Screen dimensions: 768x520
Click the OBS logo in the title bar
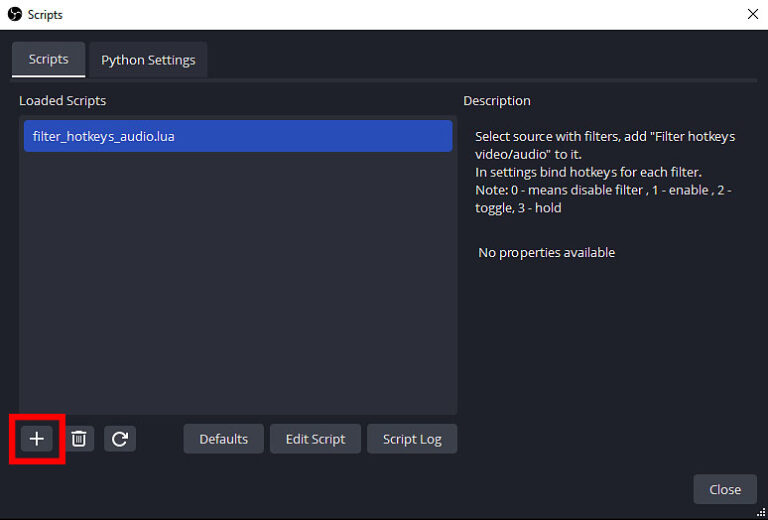point(15,14)
